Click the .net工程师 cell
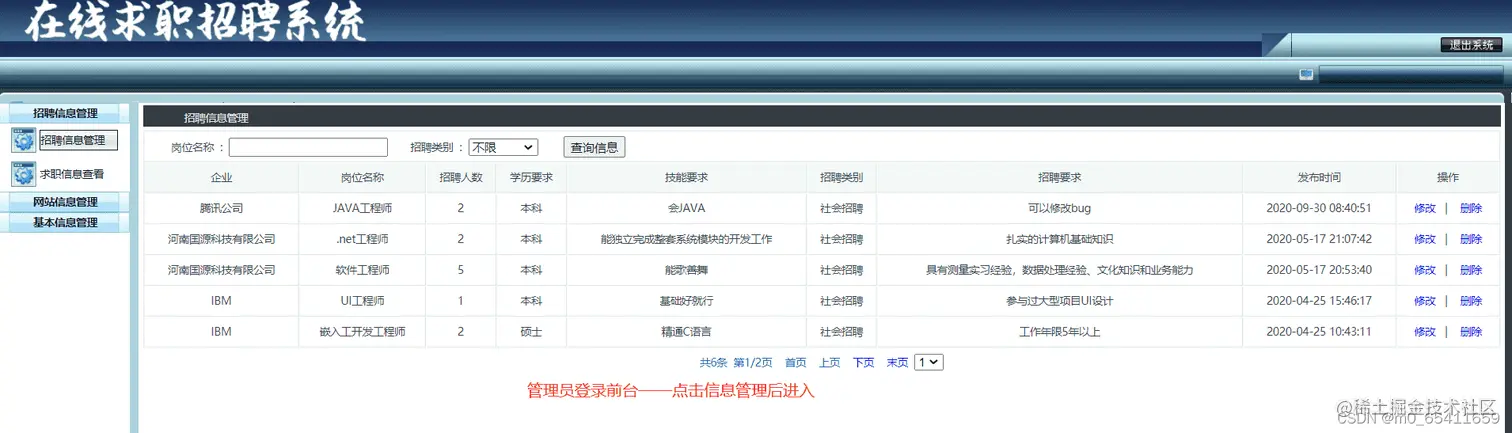 [x=362, y=240]
